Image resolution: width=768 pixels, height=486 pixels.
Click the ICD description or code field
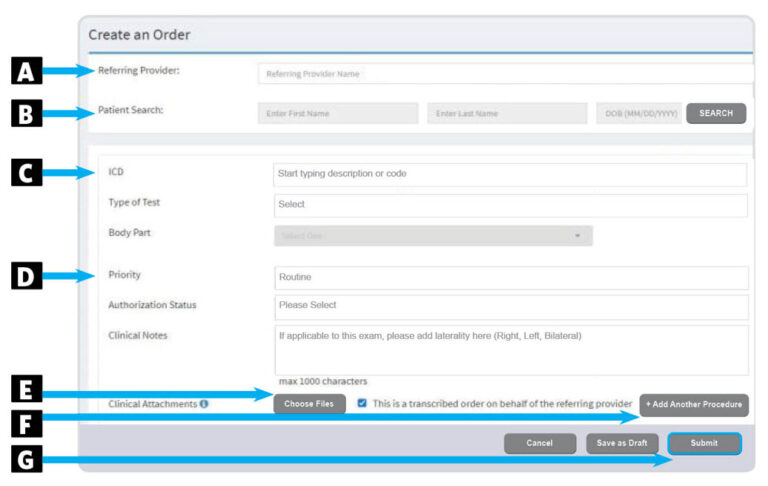510,174
